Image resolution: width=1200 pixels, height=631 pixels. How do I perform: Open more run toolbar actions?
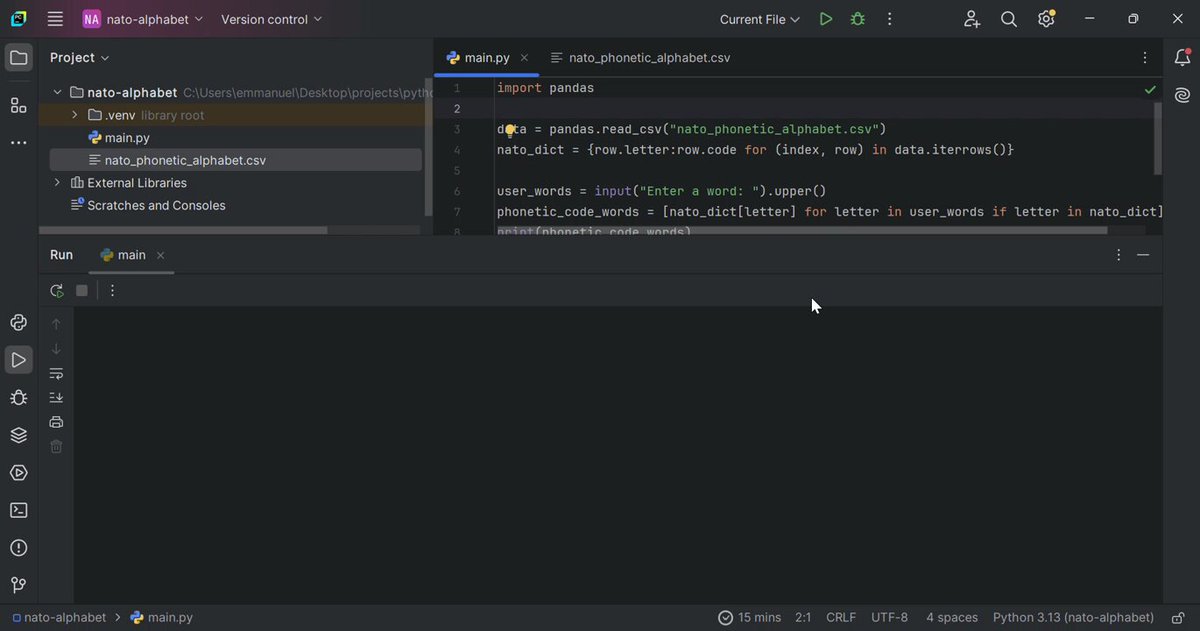pyautogui.click(x=112, y=291)
